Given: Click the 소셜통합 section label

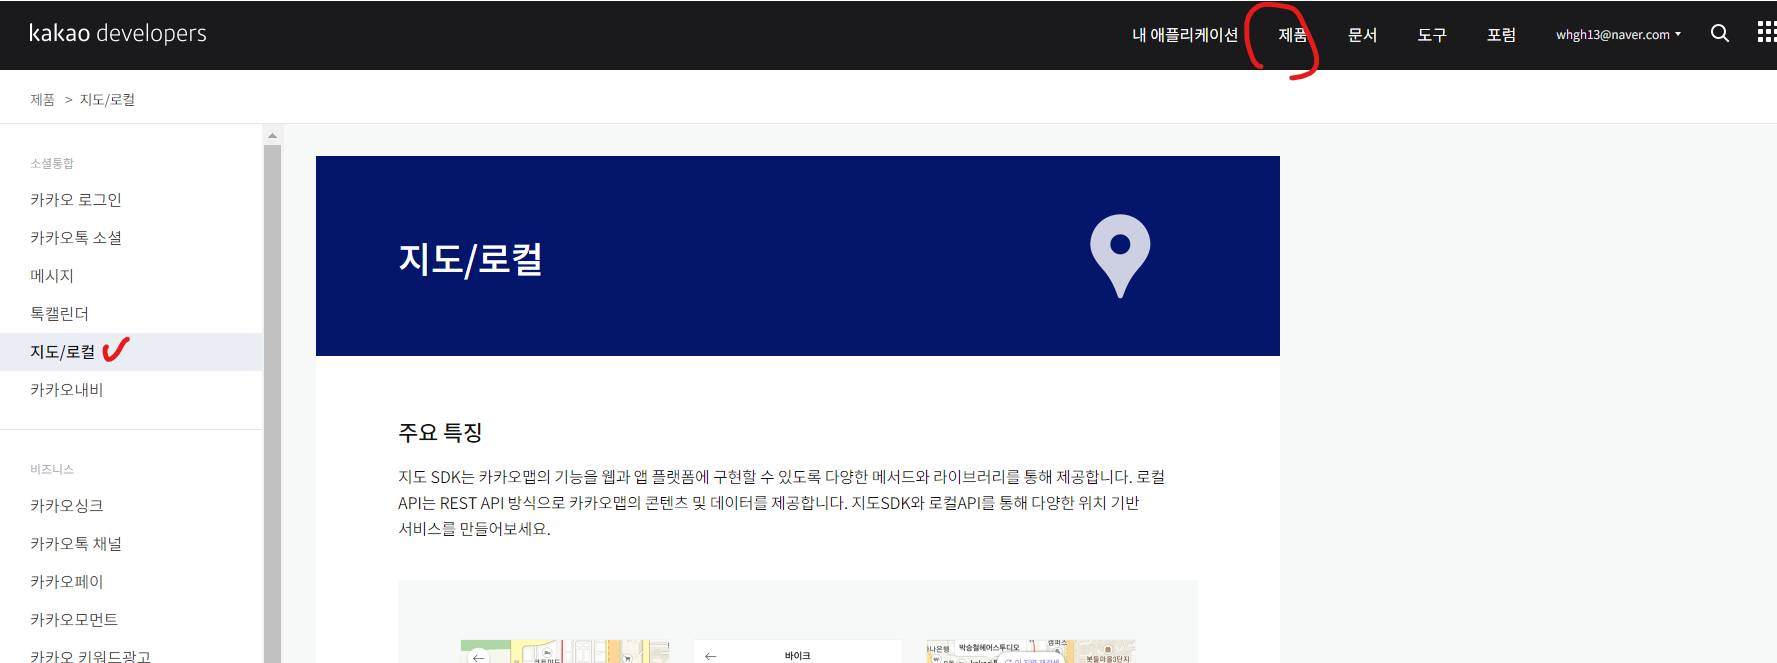Looking at the screenshot, I should pos(52,163).
